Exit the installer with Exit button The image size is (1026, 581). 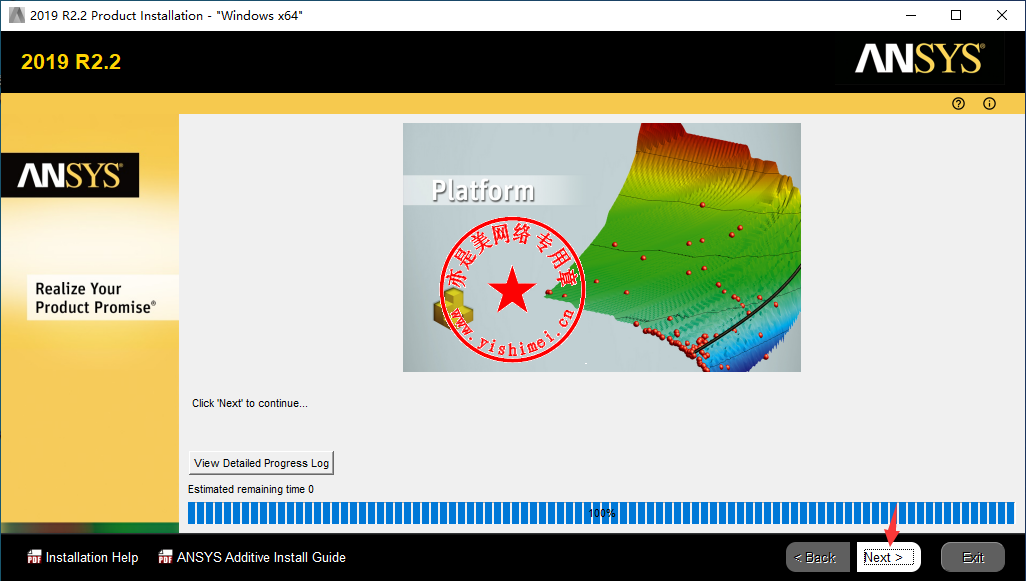coord(973,557)
